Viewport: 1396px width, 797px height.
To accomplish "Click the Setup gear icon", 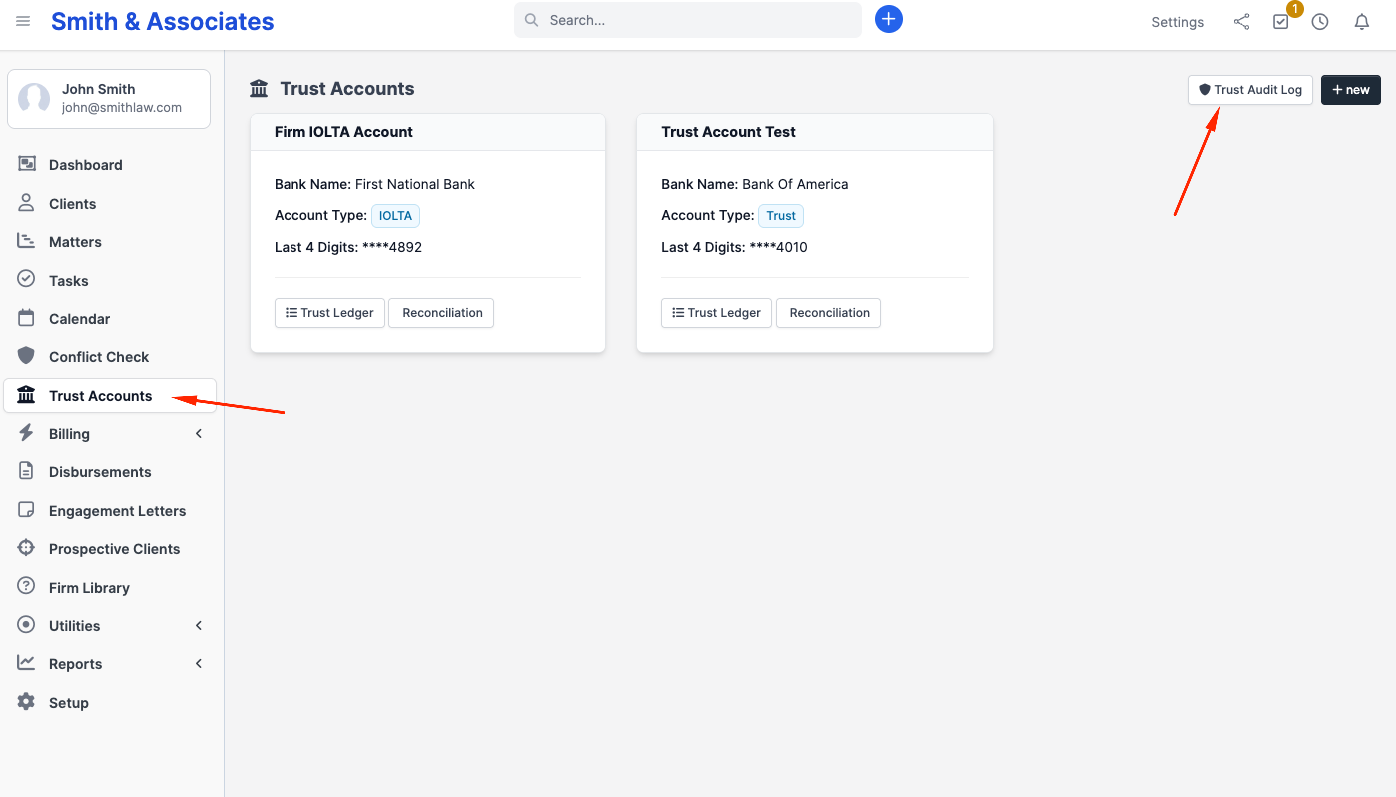I will pos(27,702).
